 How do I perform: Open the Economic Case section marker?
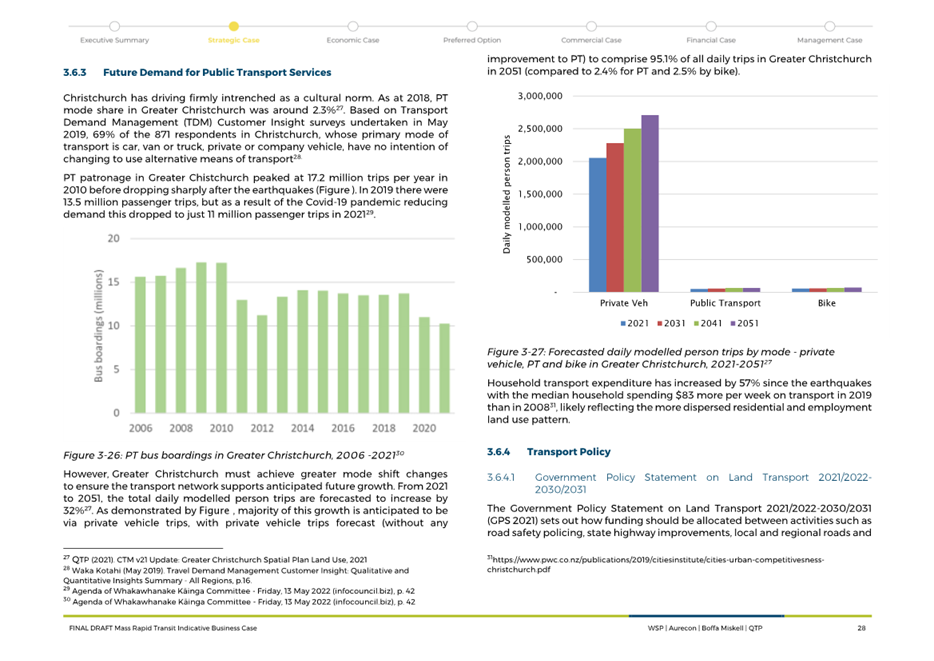(x=353, y=40)
